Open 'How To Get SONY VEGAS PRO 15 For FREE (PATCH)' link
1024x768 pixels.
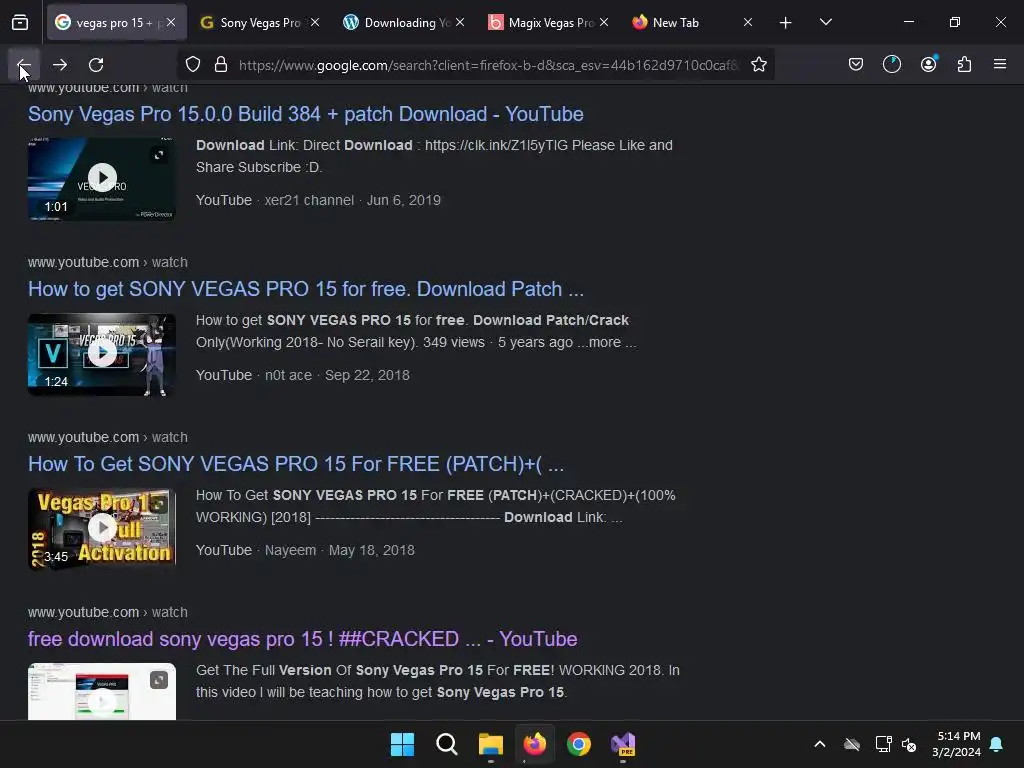[296, 464]
